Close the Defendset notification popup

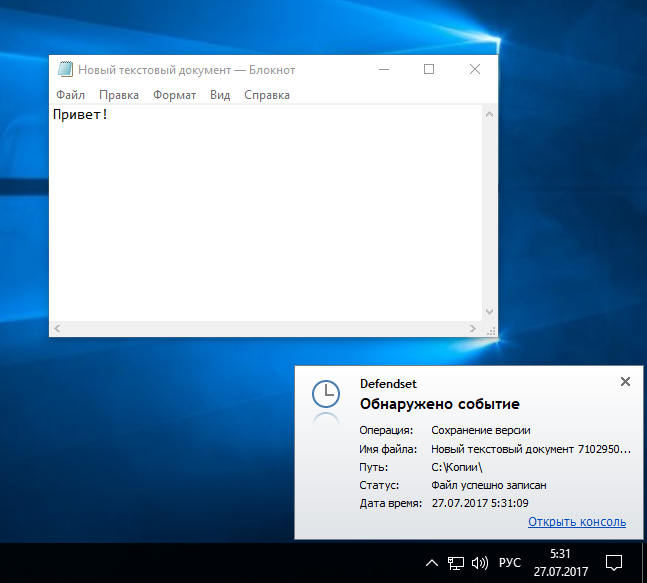point(625,382)
